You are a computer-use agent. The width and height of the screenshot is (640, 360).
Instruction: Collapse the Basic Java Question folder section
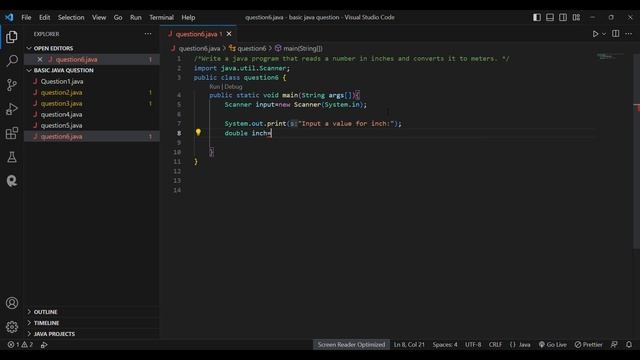pyautogui.click(x=92, y=70)
